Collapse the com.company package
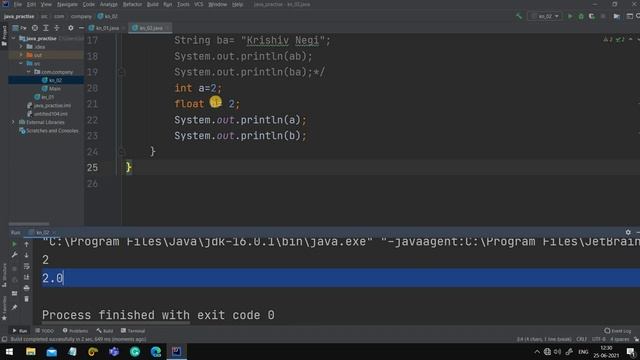 [x=29, y=72]
